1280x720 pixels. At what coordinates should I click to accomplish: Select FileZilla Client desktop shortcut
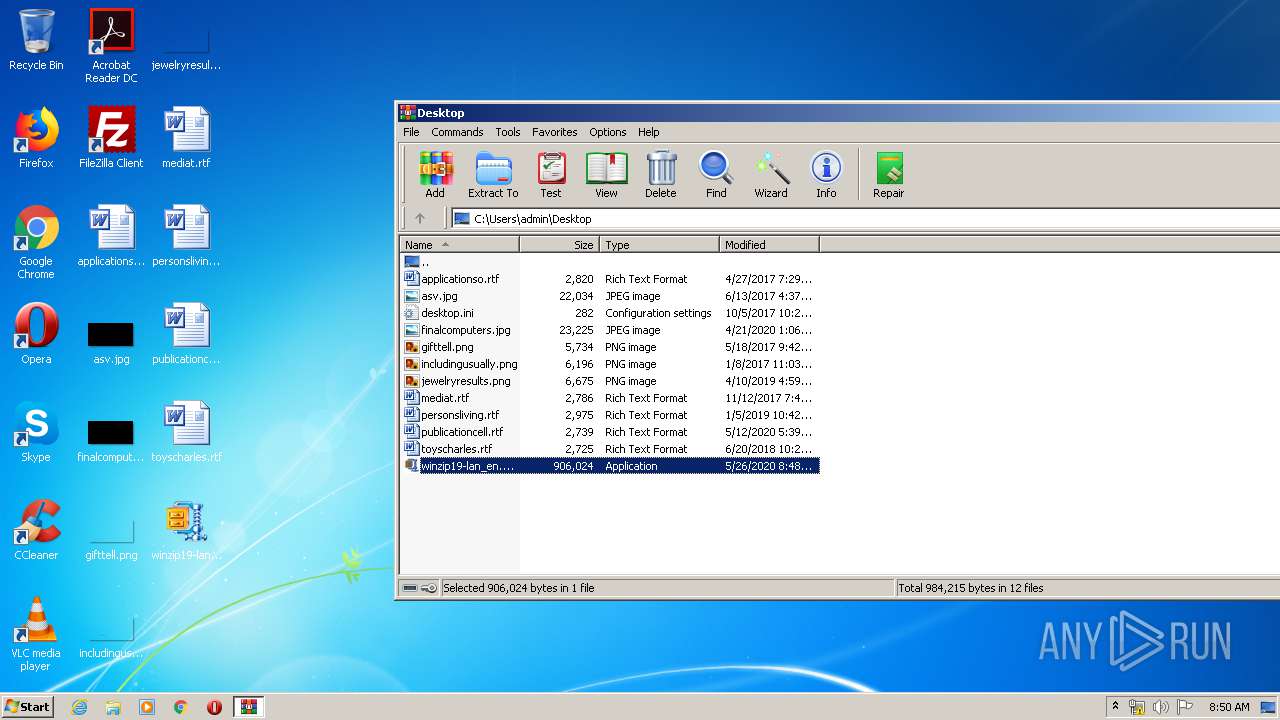click(111, 138)
